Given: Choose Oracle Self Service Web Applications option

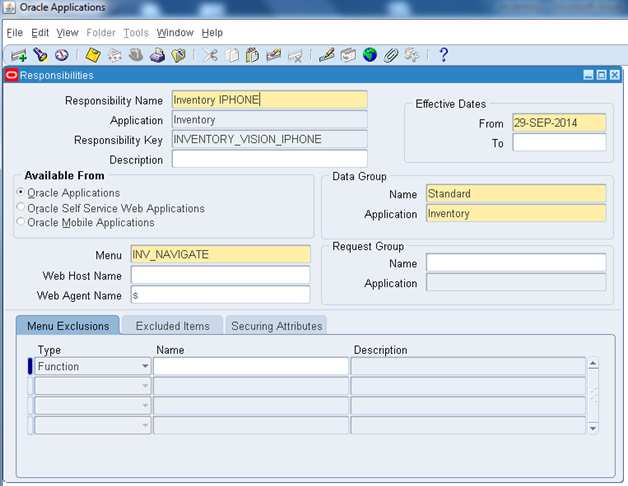Looking at the screenshot, I should (x=21, y=209).
